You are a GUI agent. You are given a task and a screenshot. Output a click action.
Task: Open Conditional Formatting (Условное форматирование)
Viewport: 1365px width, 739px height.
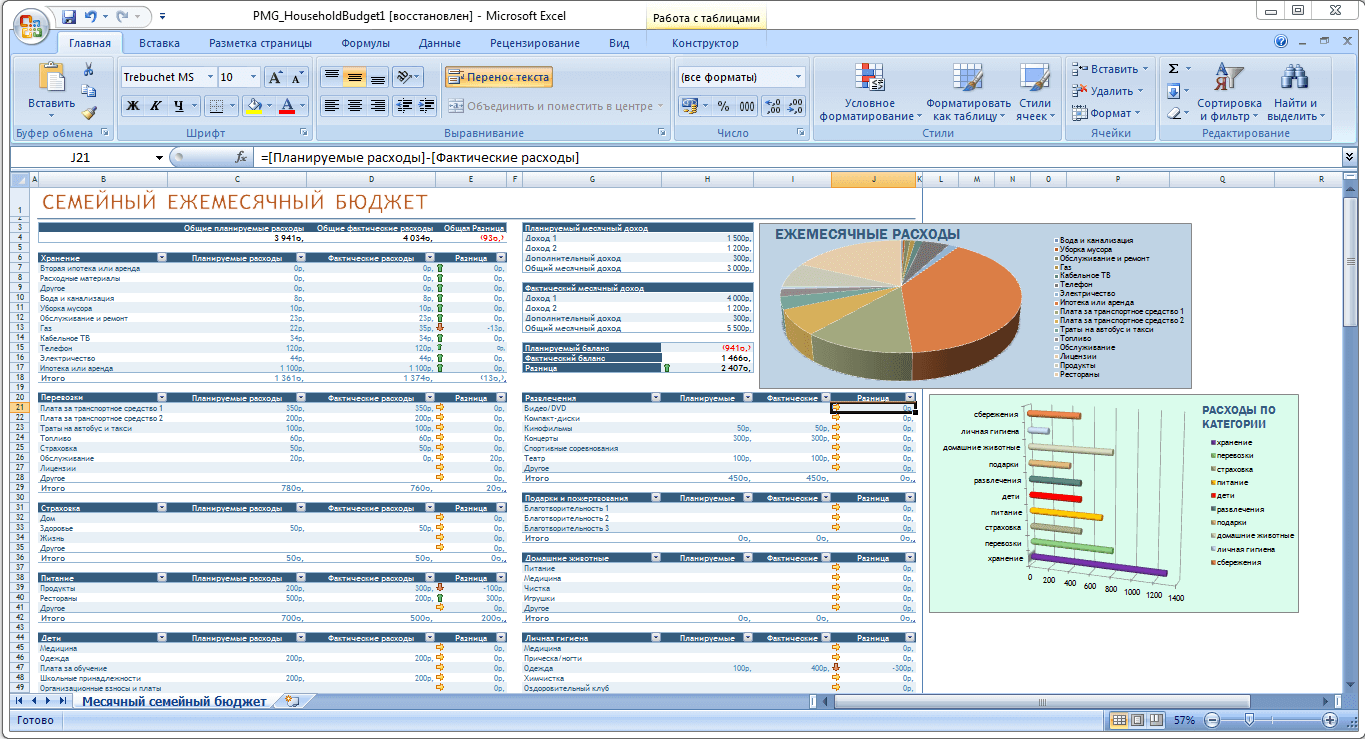(x=868, y=94)
